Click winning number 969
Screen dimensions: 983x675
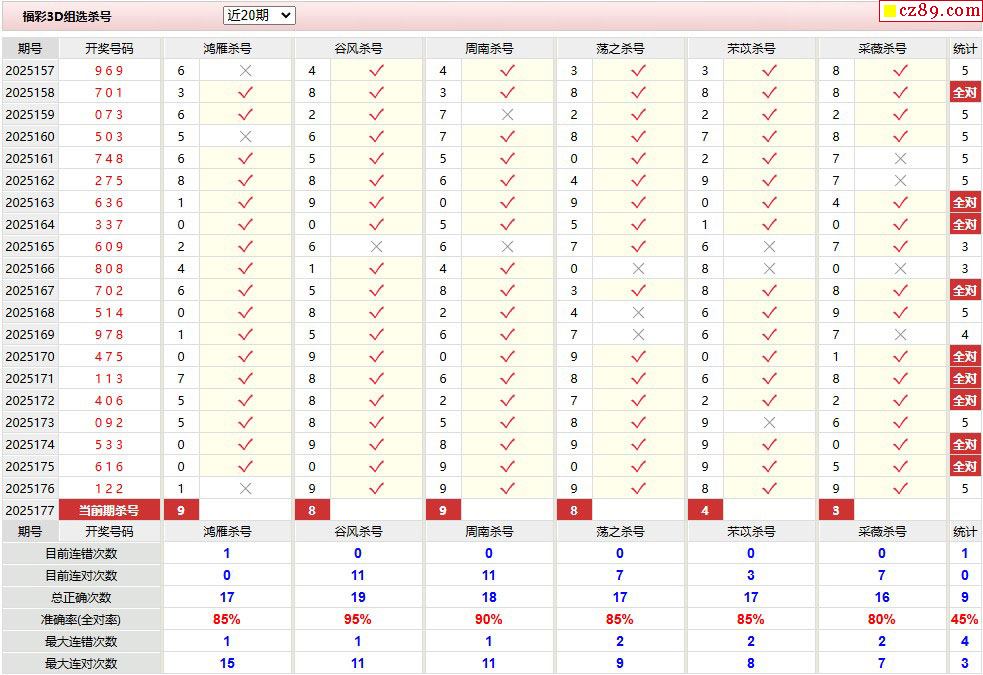click(109, 71)
